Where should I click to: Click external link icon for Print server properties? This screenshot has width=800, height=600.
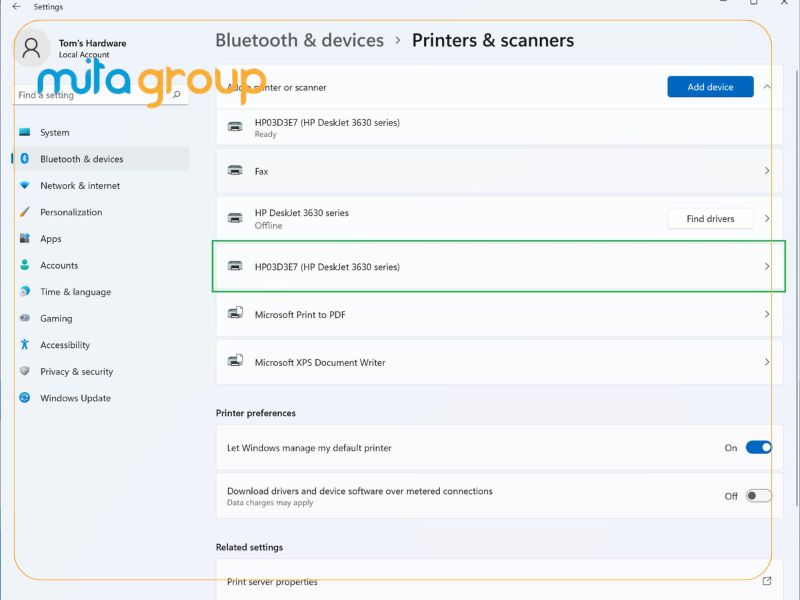point(766,581)
